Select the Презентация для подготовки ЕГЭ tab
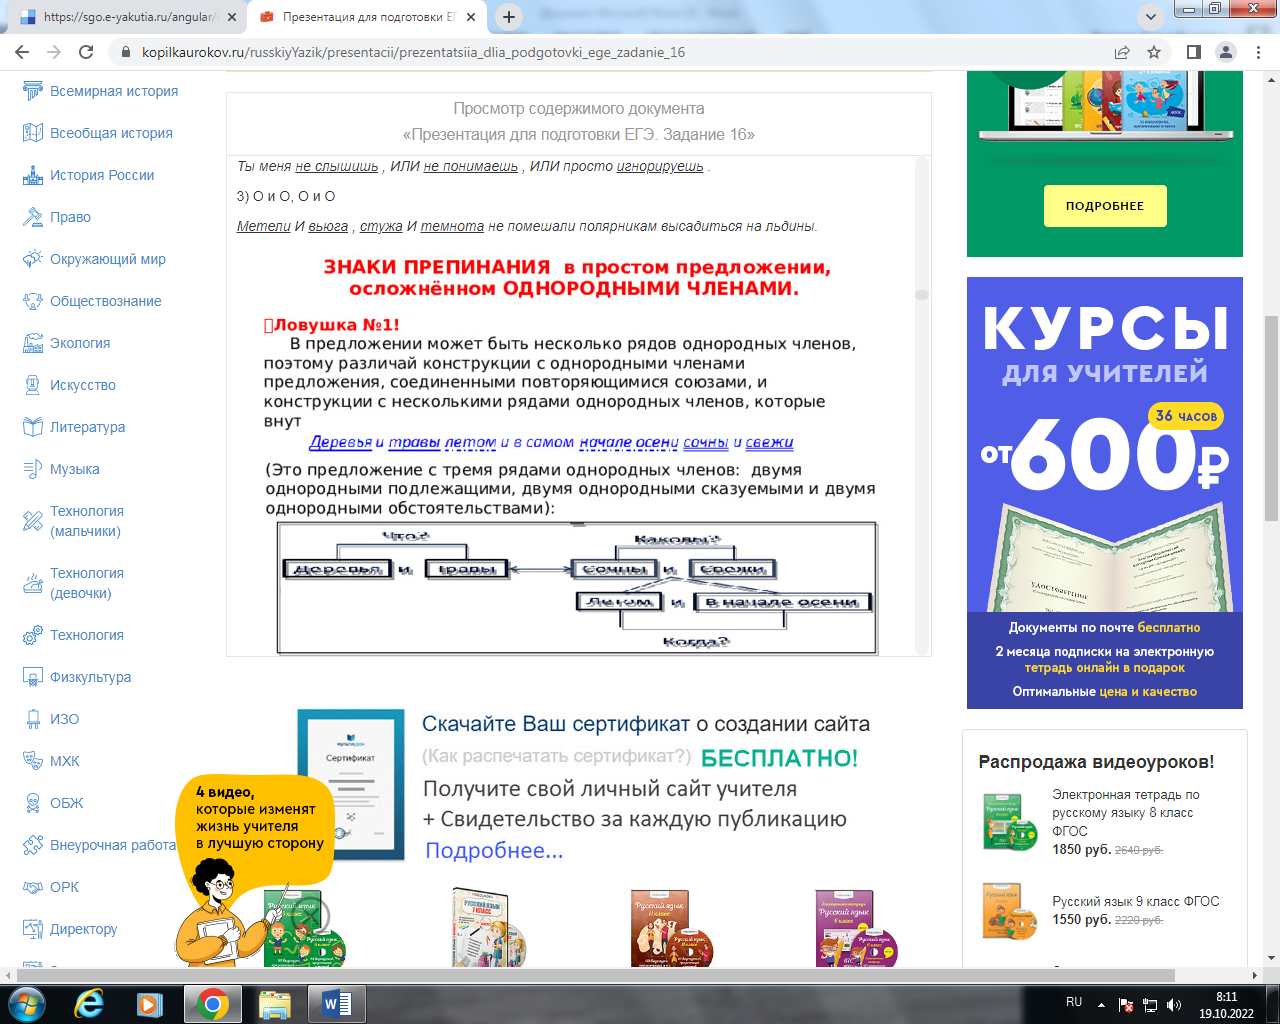The image size is (1280, 1024). pyautogui.click(x=368, y=17)
